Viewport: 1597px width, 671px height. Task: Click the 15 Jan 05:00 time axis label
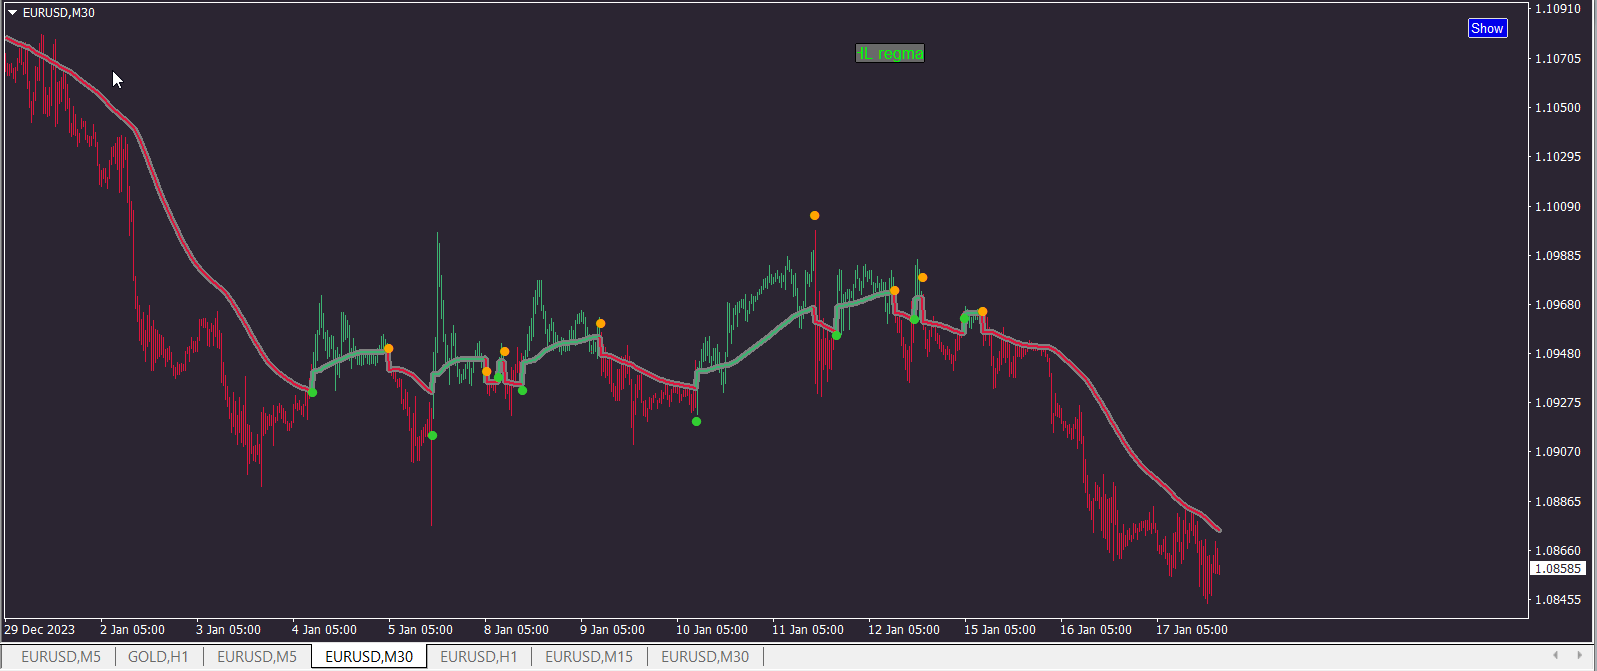(x=1000, y=630)
